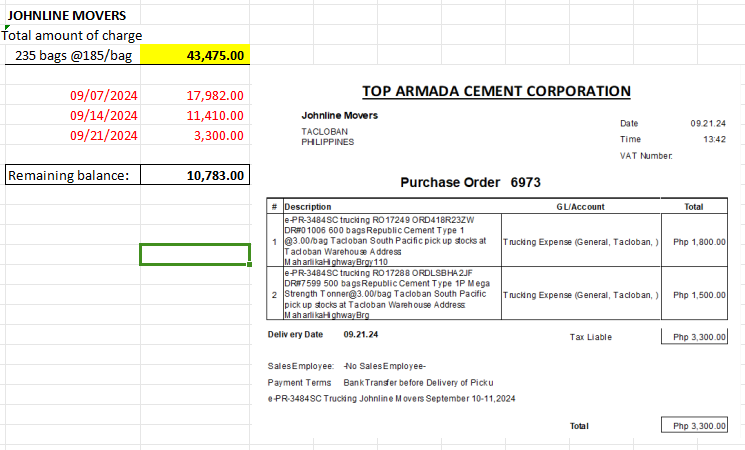This screenshot has width=745, height=450.
Task: Select the Php 1,500.00 line total
Action: (699, 295)
